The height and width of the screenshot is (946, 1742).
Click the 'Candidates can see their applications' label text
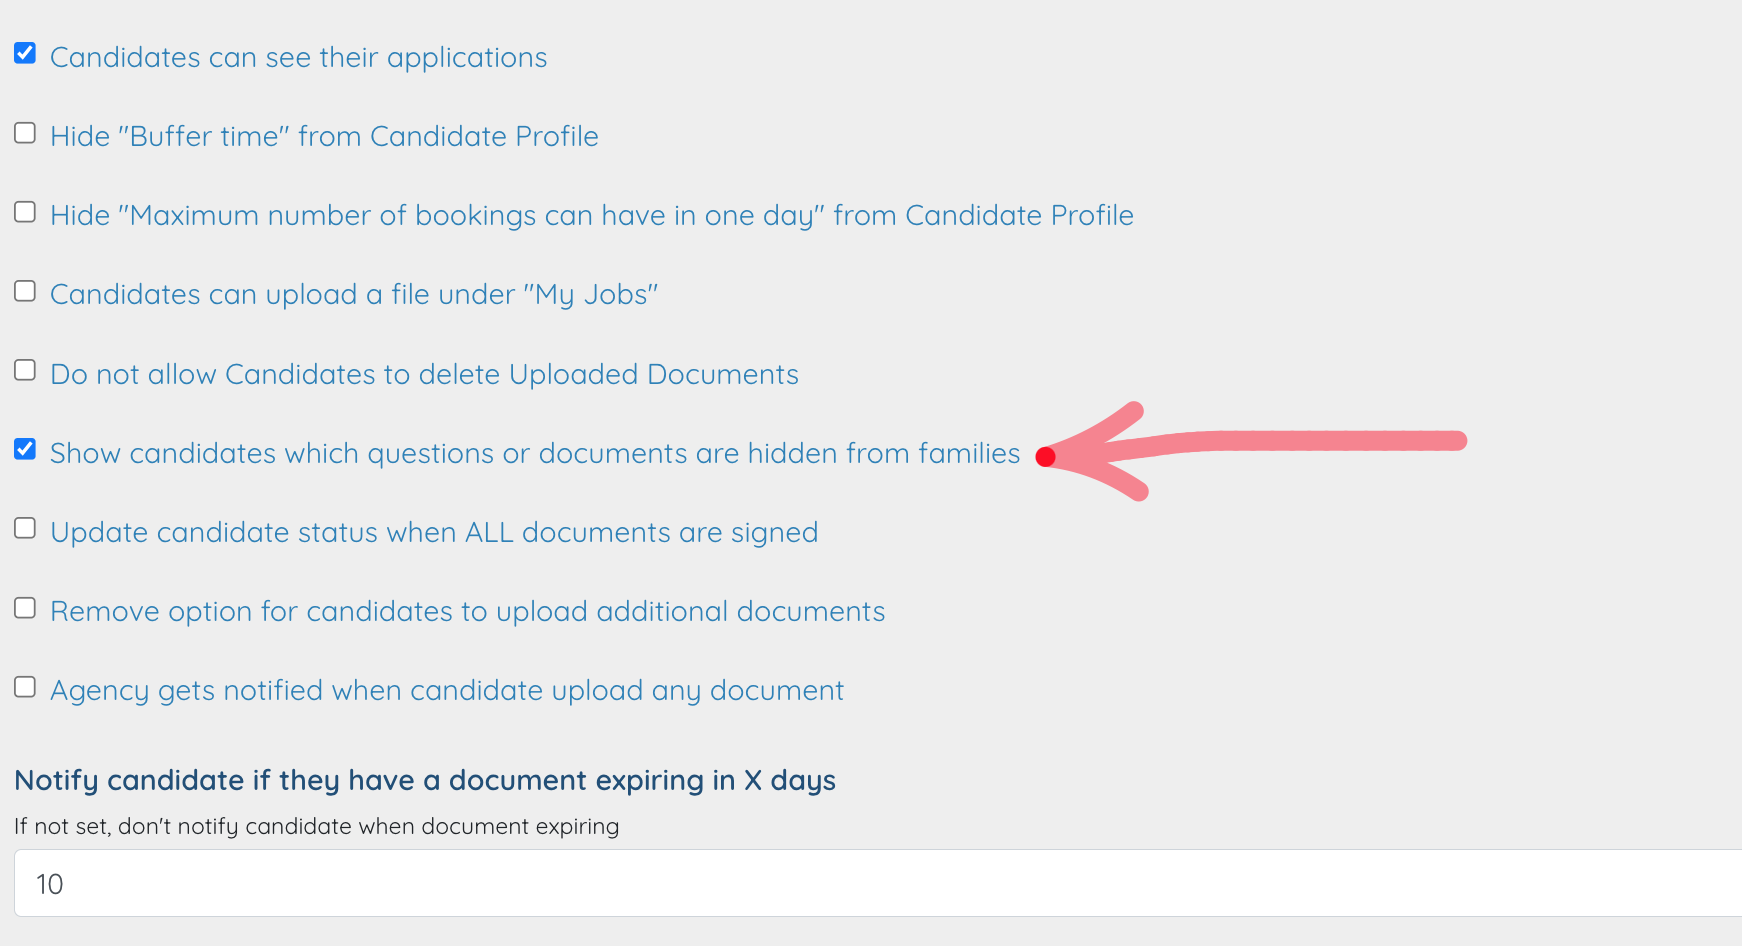tap(298, 58)
